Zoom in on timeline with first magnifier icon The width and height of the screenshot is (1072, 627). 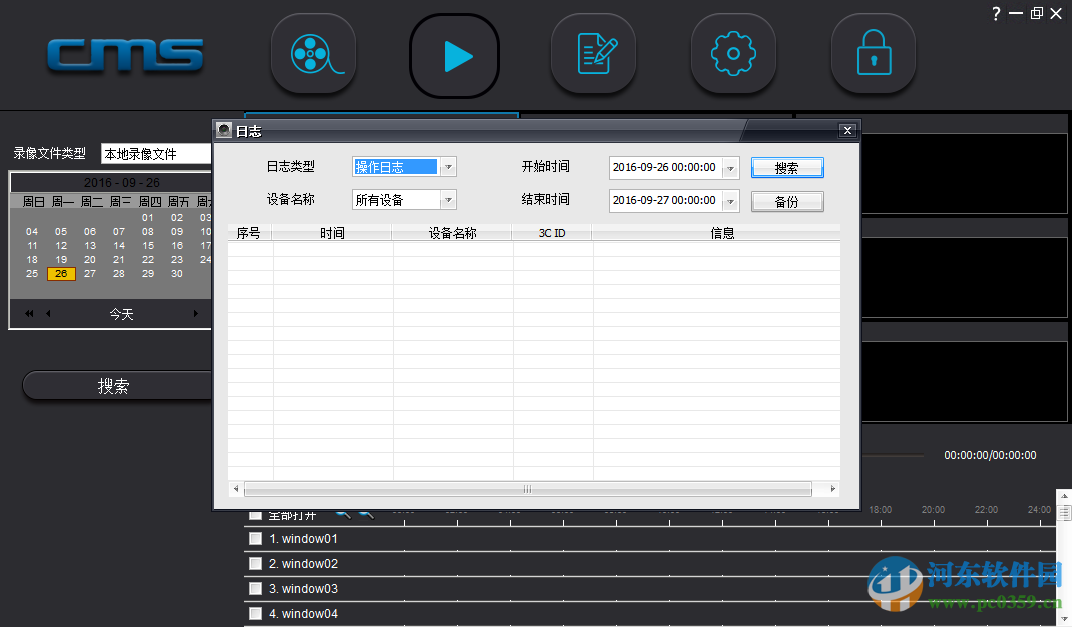[x=341, y=513]
